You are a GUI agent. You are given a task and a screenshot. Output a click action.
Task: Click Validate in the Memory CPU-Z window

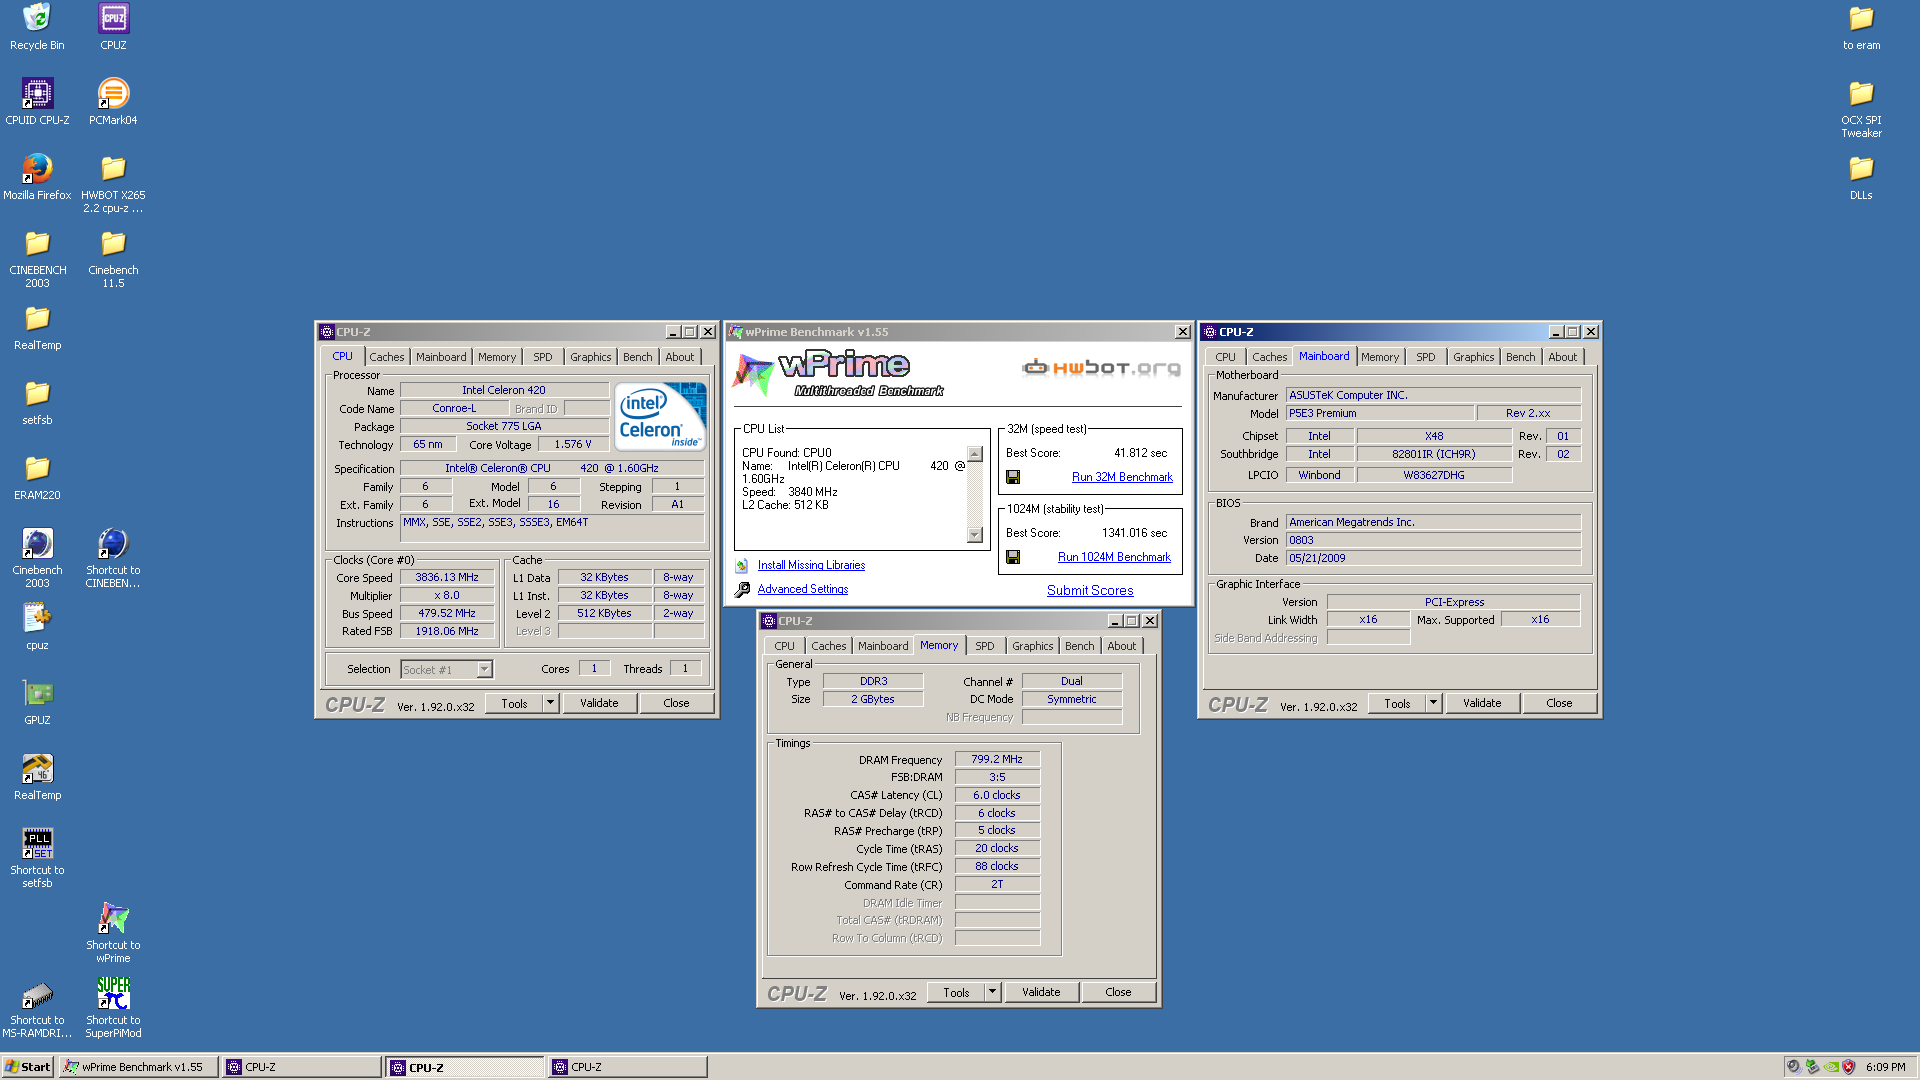click(1041, 992)
